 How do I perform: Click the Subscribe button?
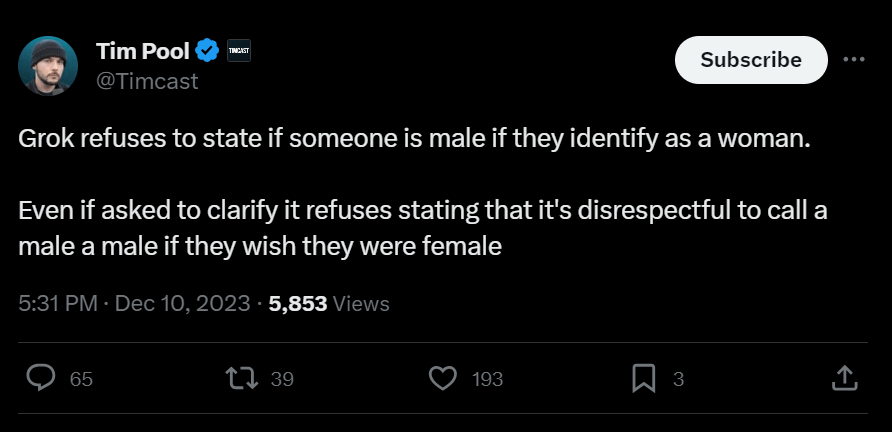pos(751,60)
